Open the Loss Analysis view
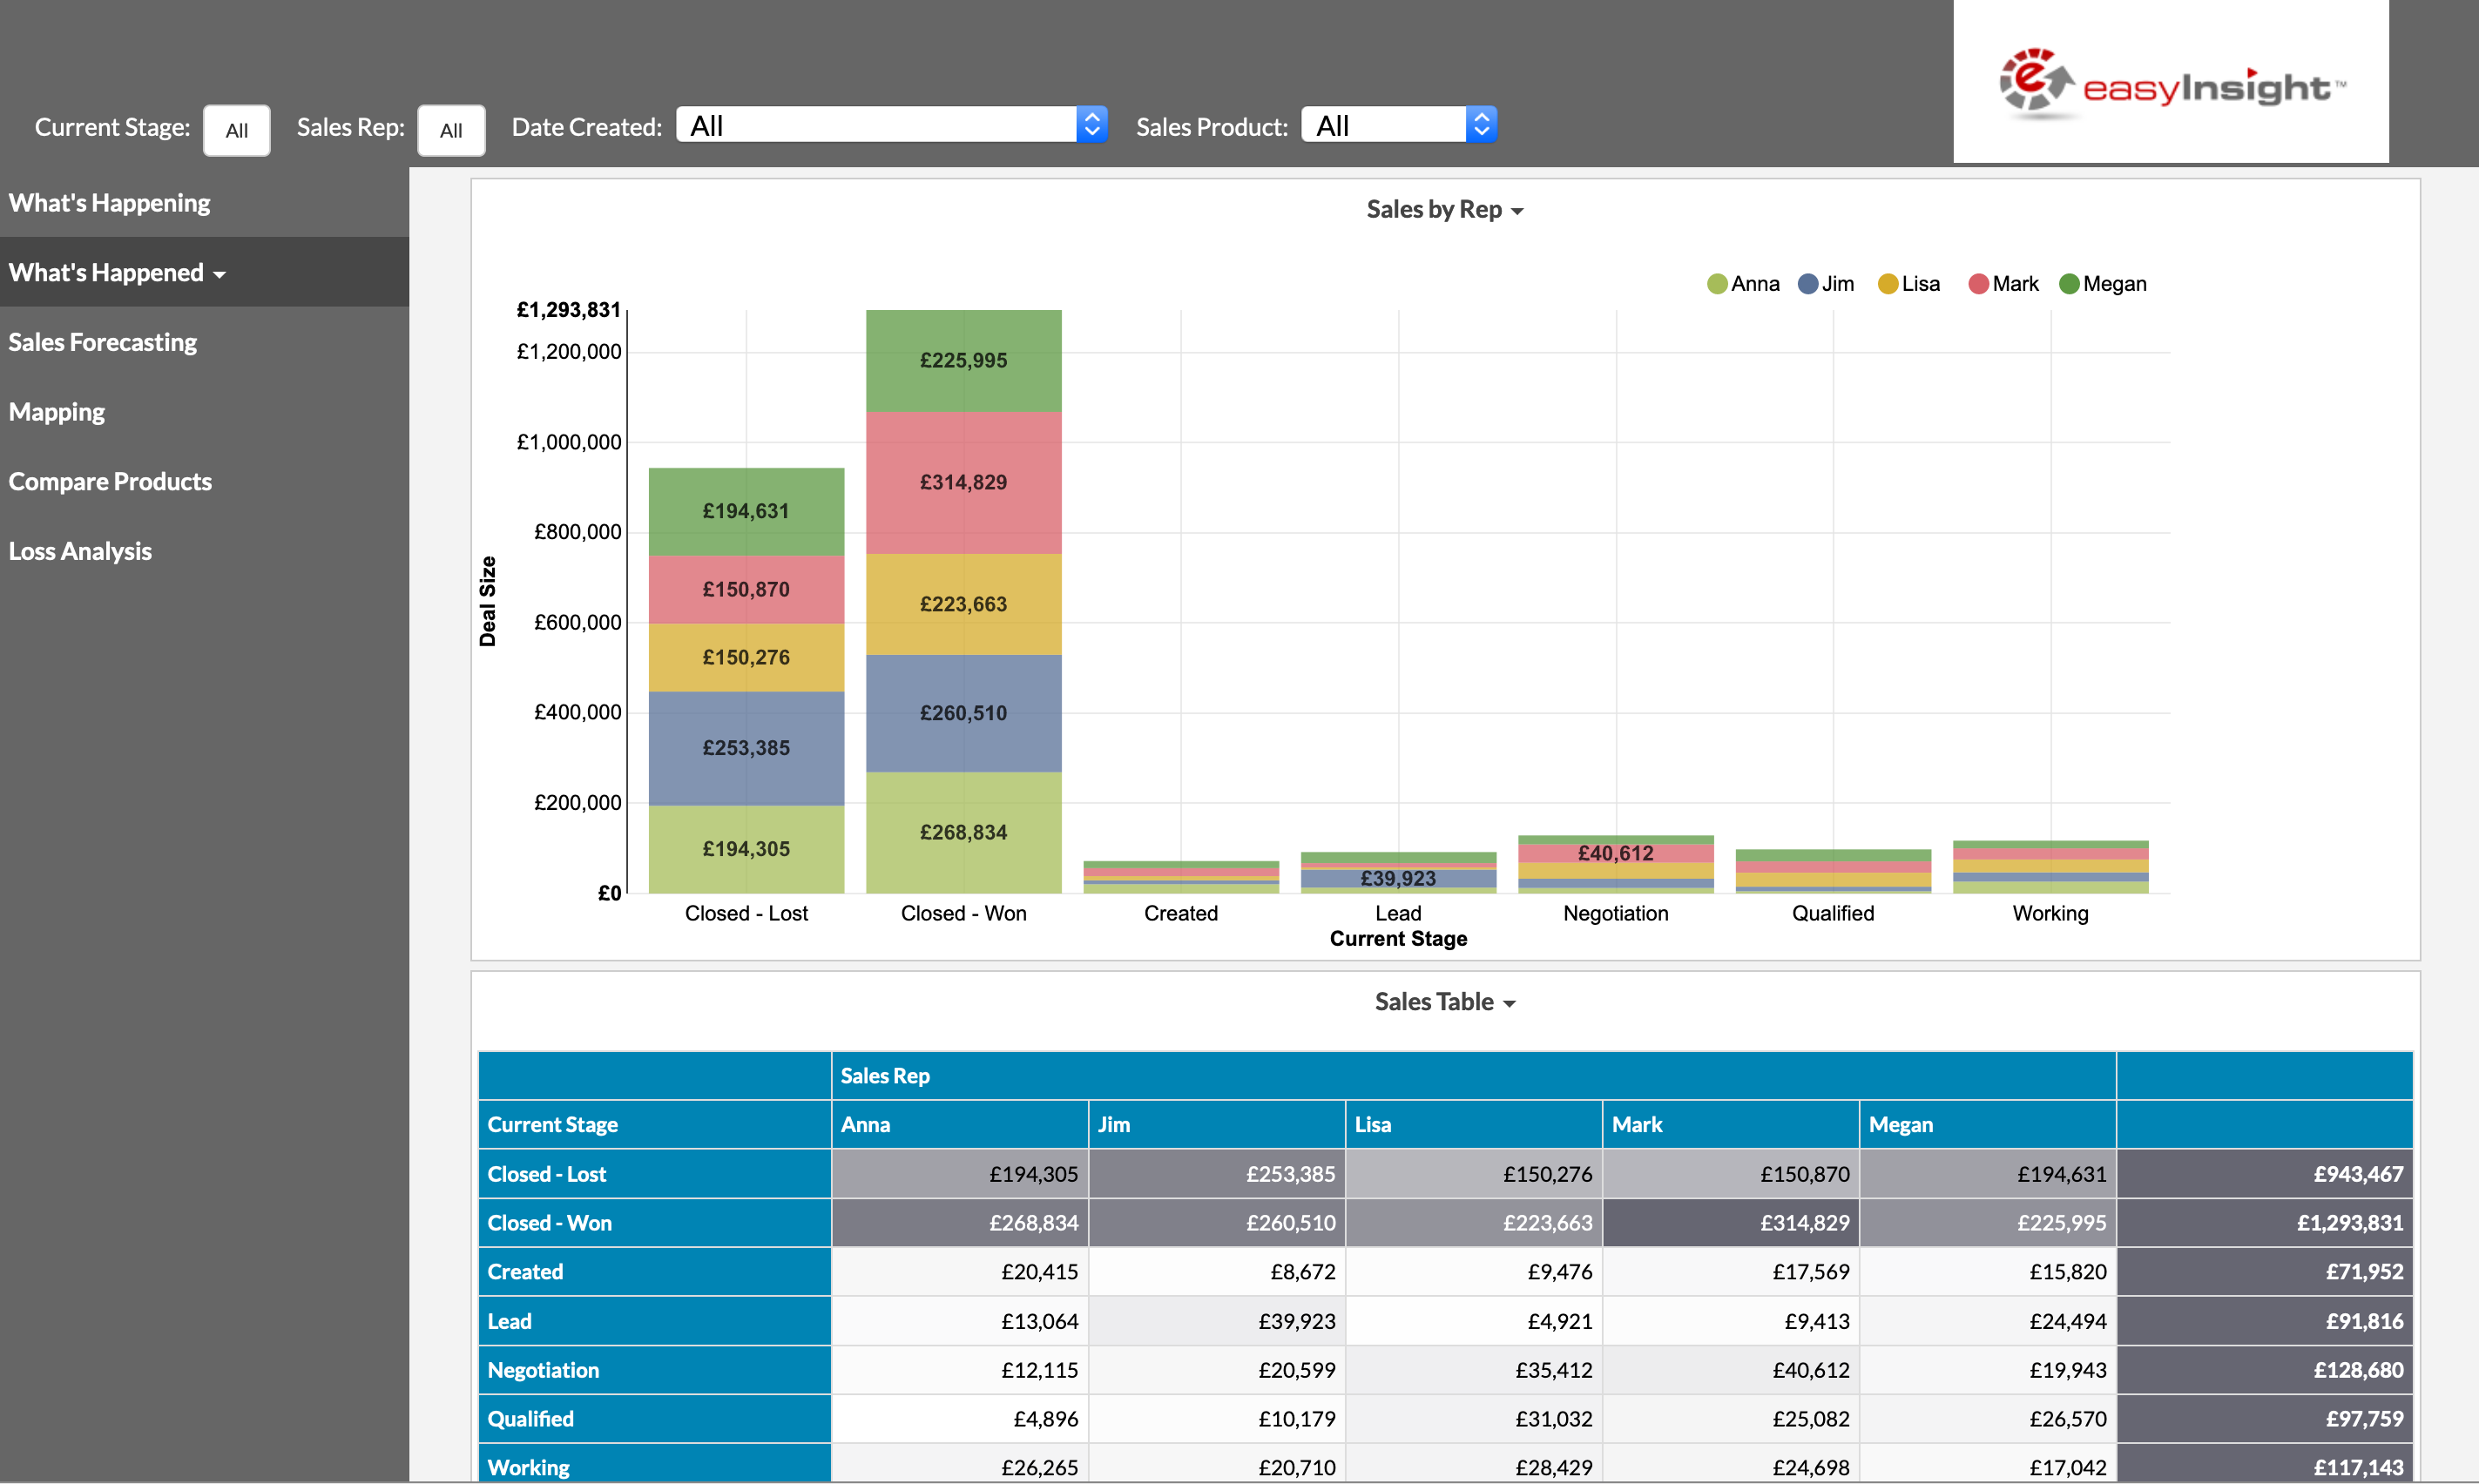Image resolution: width=2479 pixels, height=1484 pixels. 80,550
